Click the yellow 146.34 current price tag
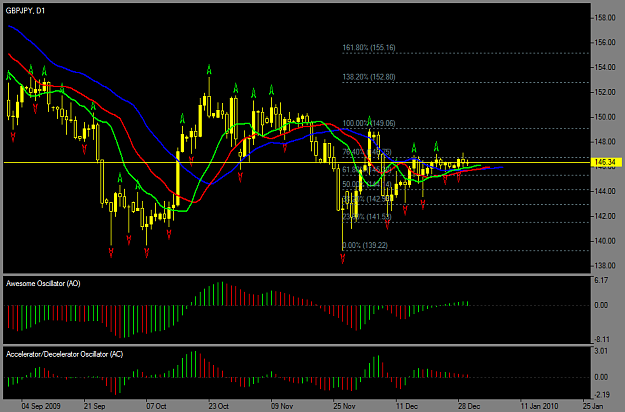Screen dimensions: 625x412 (605, 162)
